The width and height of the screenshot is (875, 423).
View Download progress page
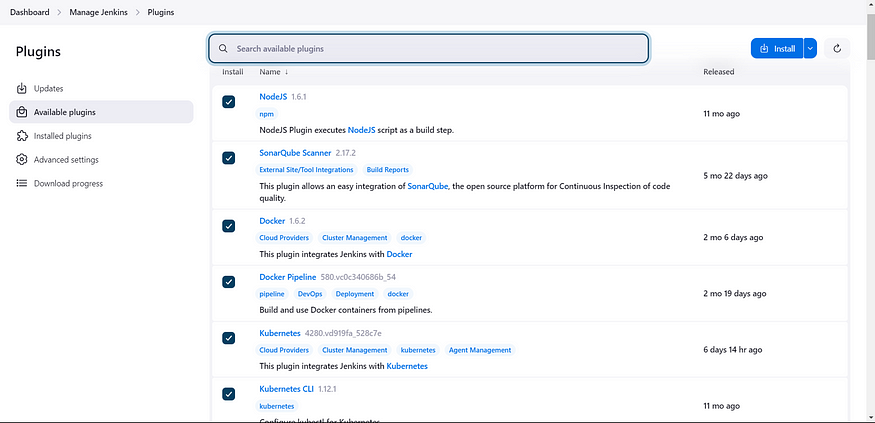[x=101, y=184]
